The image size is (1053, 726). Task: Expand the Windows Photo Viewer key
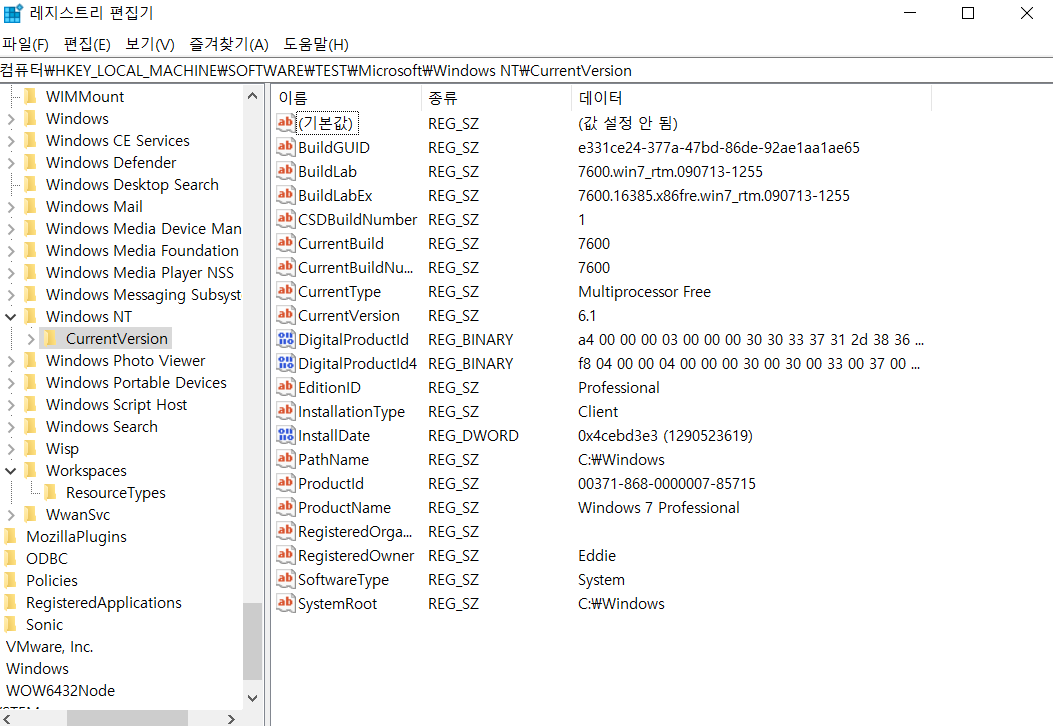(11, 361)
